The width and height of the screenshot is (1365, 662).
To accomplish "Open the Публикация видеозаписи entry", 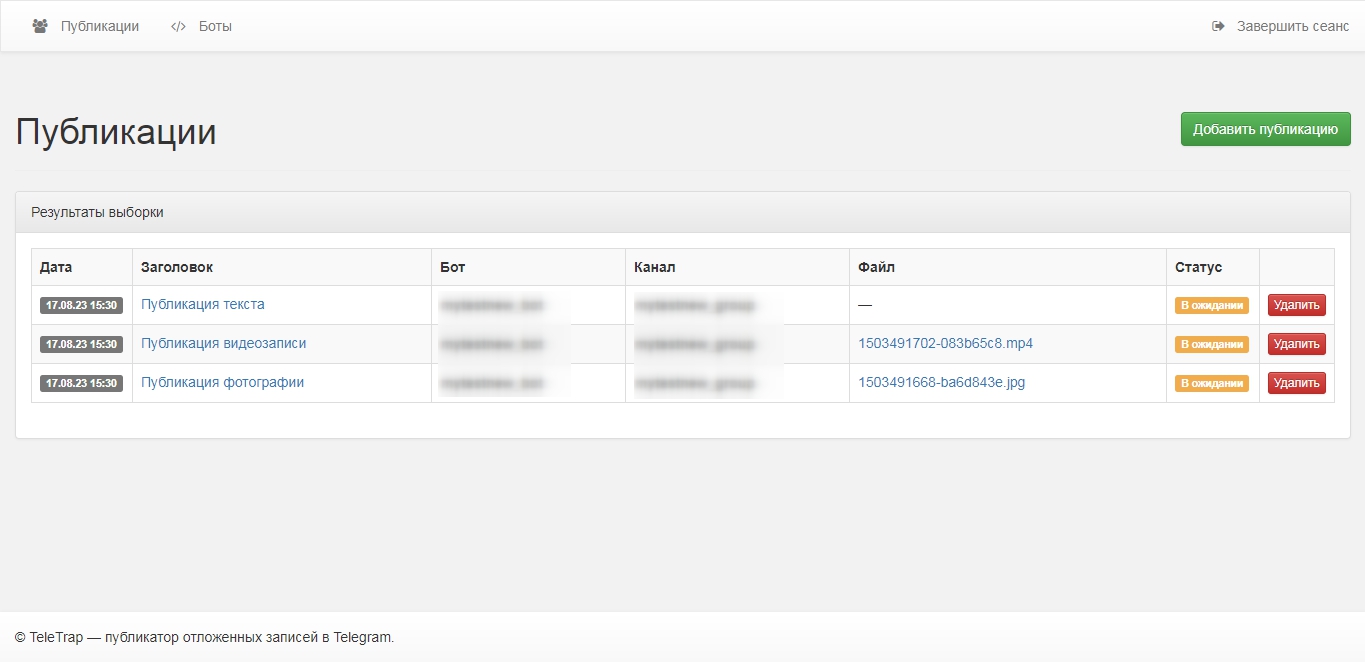I will click(224, 343).
